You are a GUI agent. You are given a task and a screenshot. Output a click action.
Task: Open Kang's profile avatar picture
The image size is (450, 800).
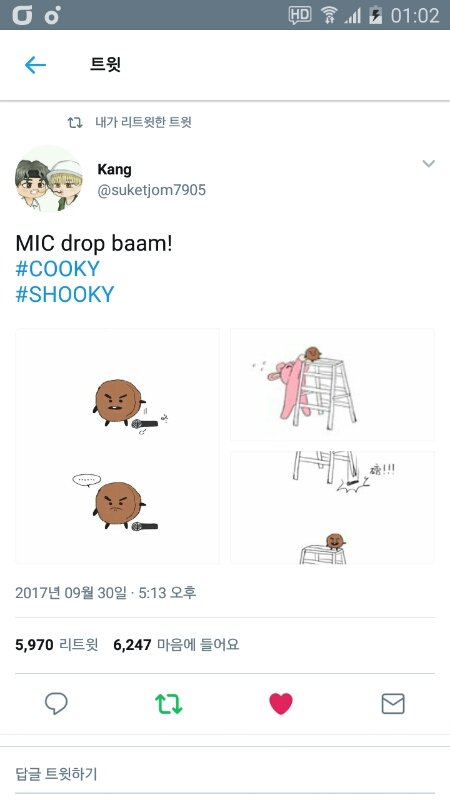coord(49,179)
